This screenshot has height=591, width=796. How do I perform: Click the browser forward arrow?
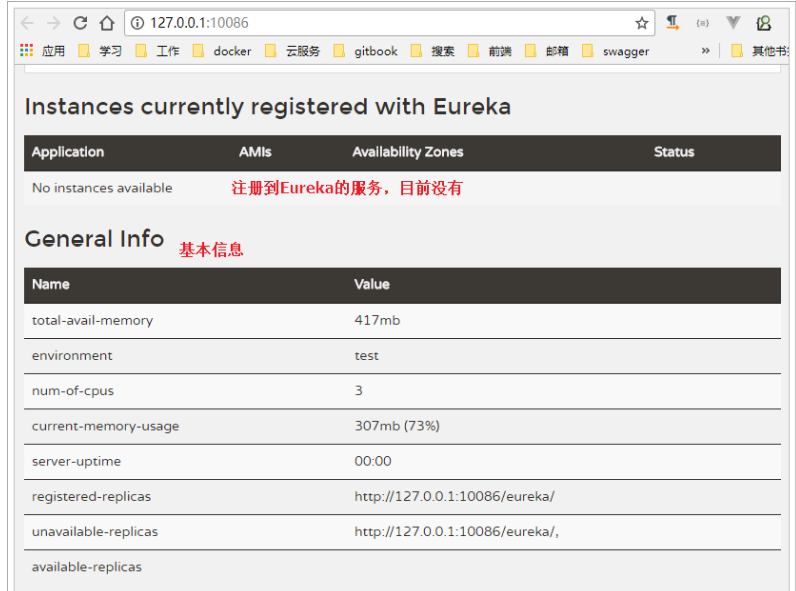pos(53,23)
